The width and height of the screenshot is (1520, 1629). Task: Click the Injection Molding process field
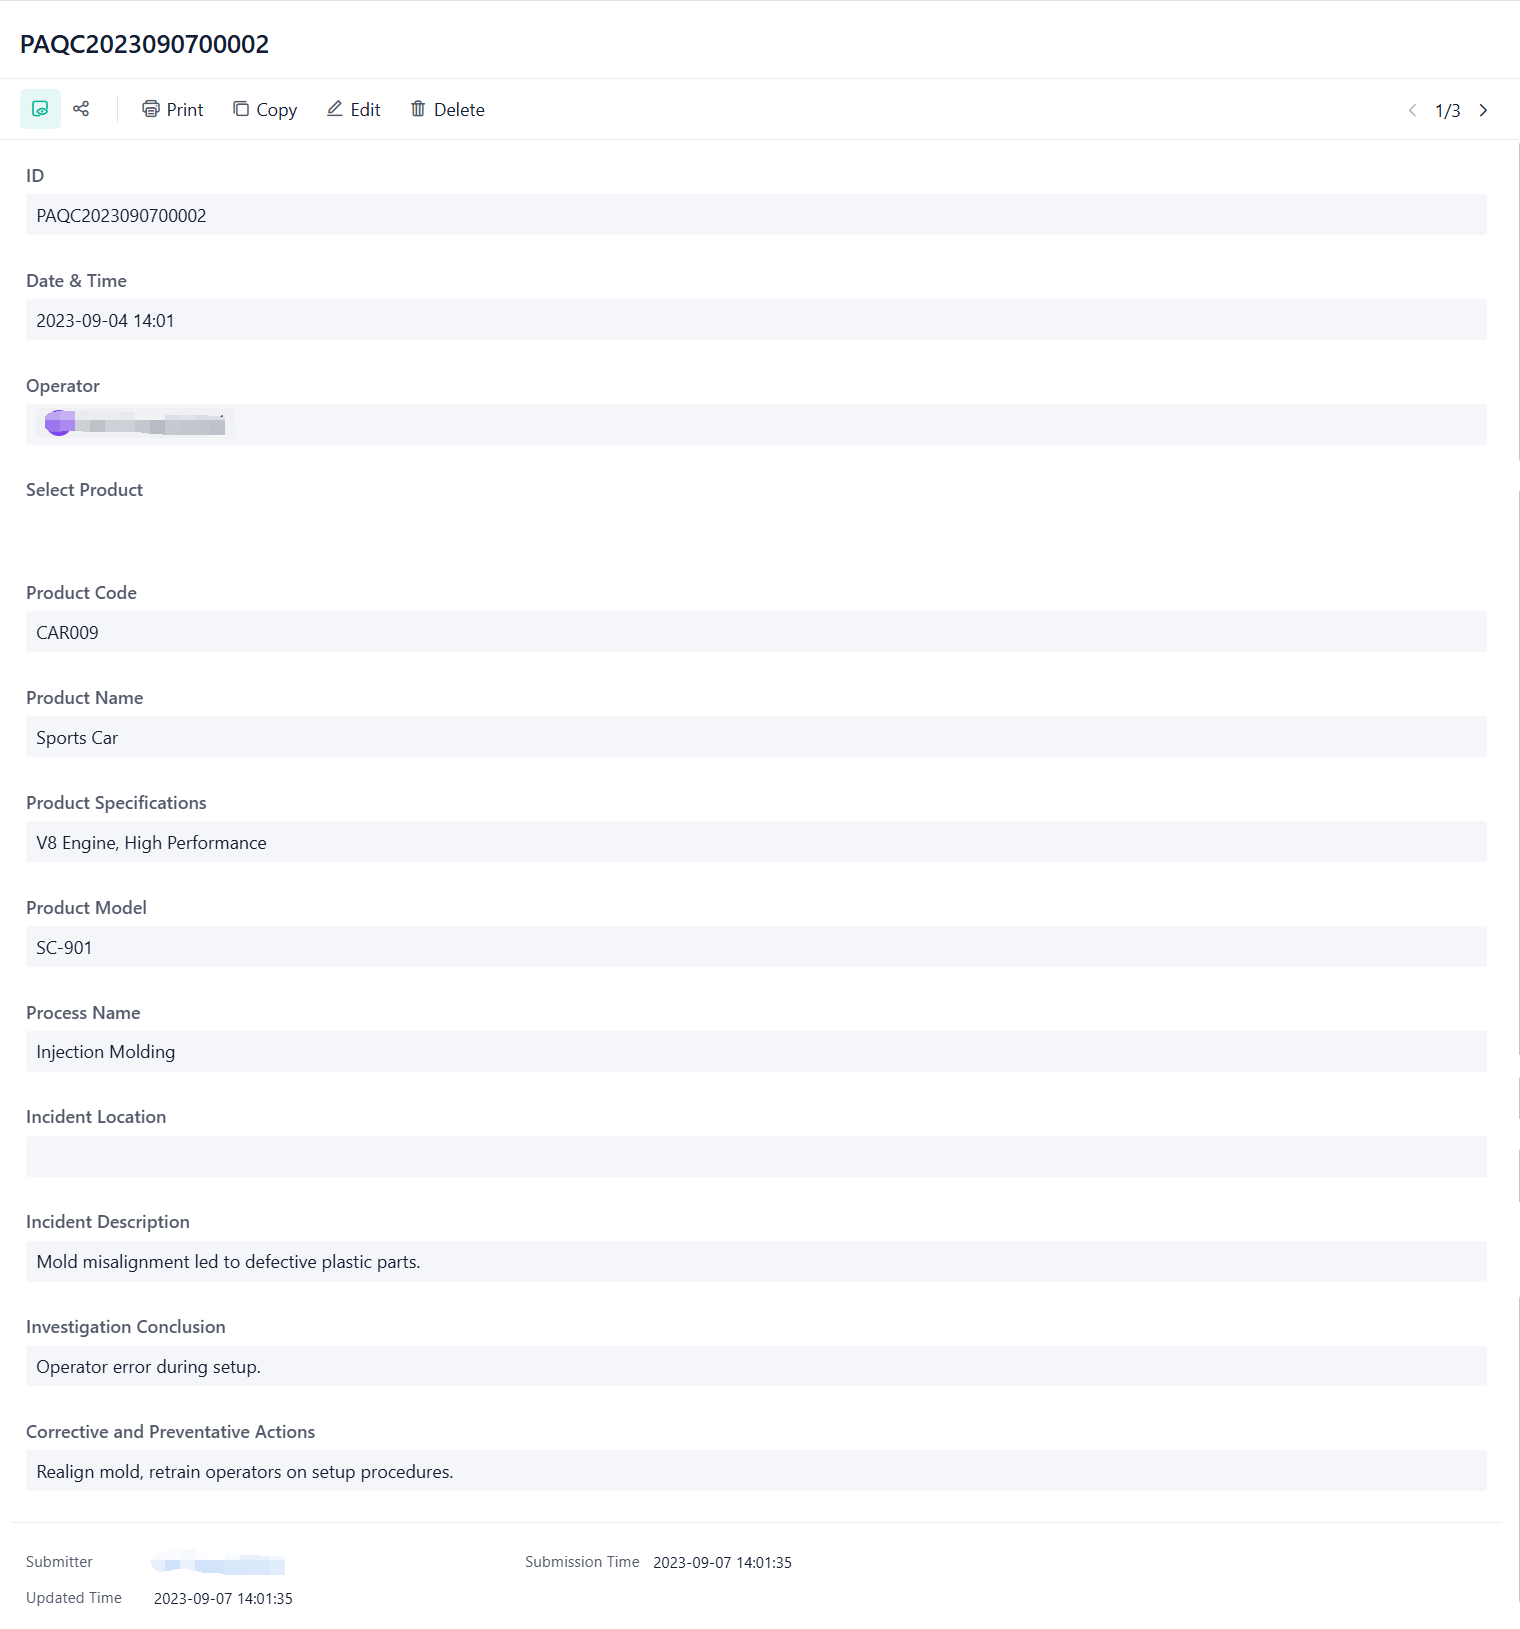click(755, 1052)
